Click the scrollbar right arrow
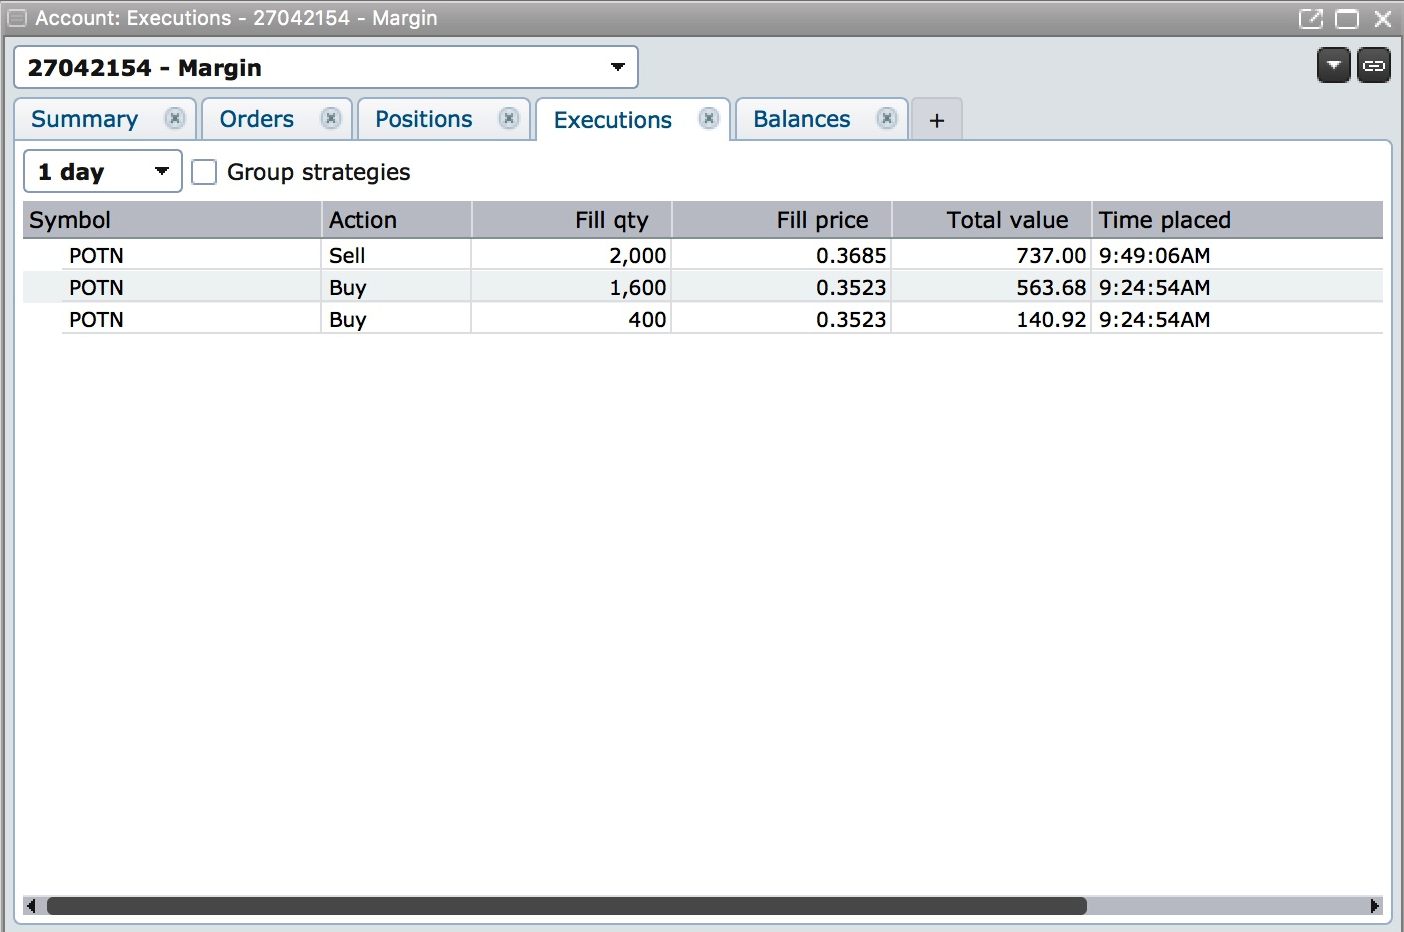 coord(1375,906)
